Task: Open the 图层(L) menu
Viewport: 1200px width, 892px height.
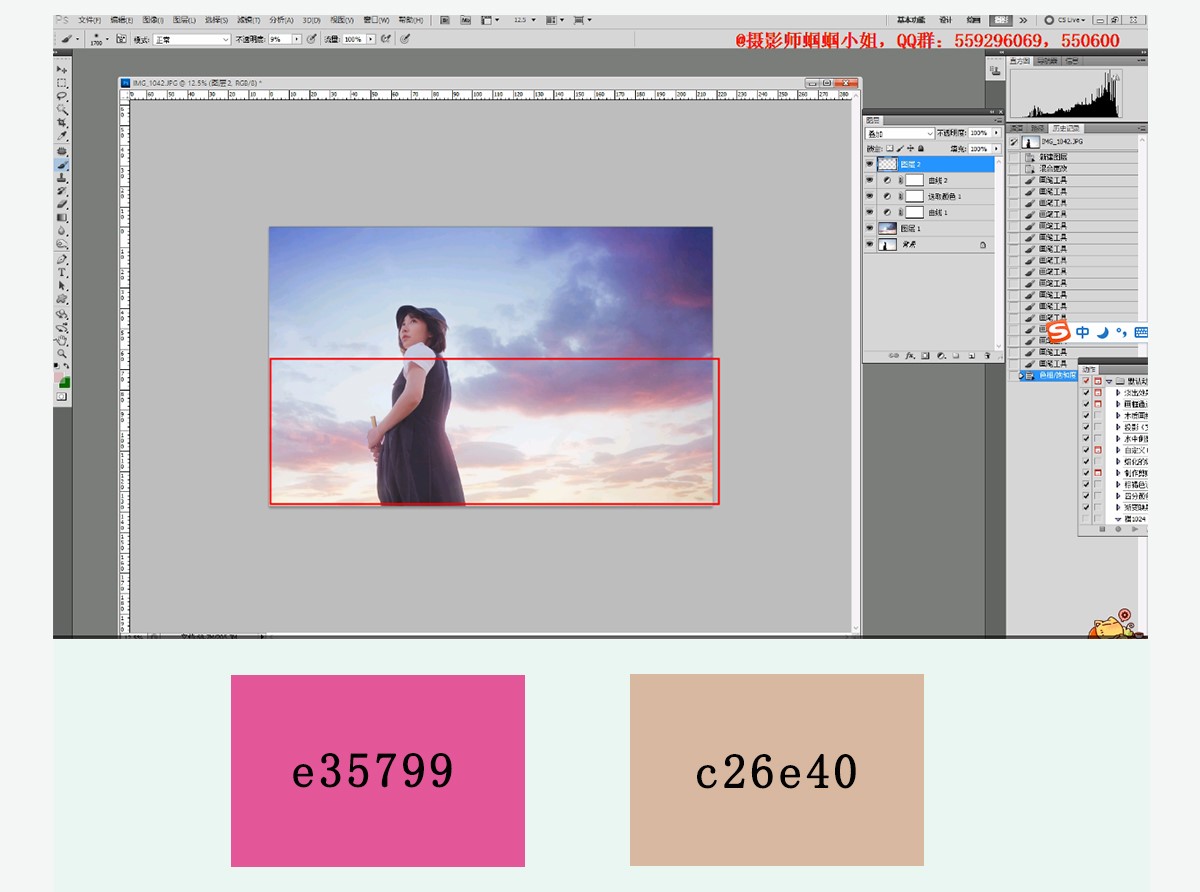Action: pos(184,20)
